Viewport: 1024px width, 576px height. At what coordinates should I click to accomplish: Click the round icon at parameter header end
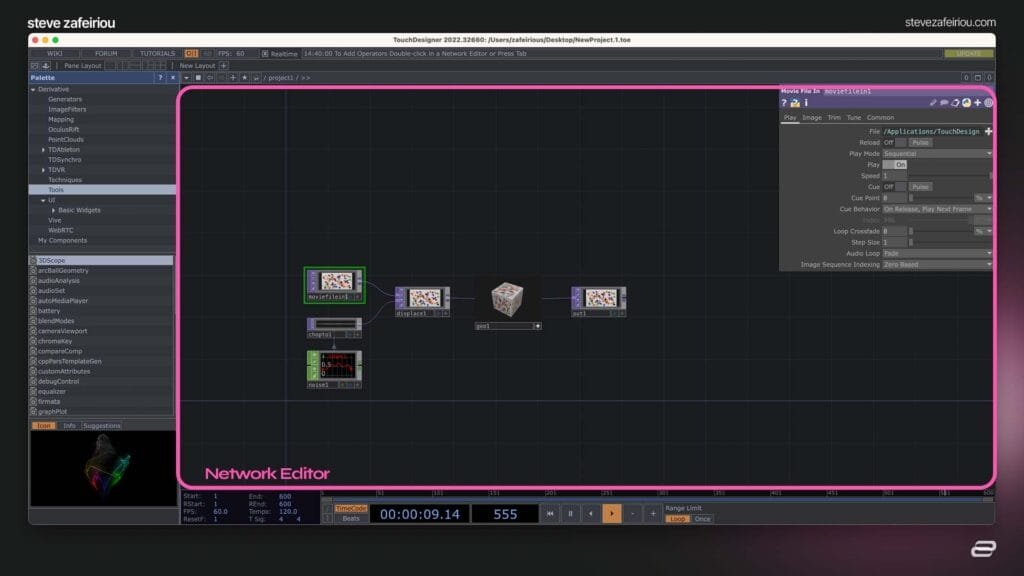[988, 103]
